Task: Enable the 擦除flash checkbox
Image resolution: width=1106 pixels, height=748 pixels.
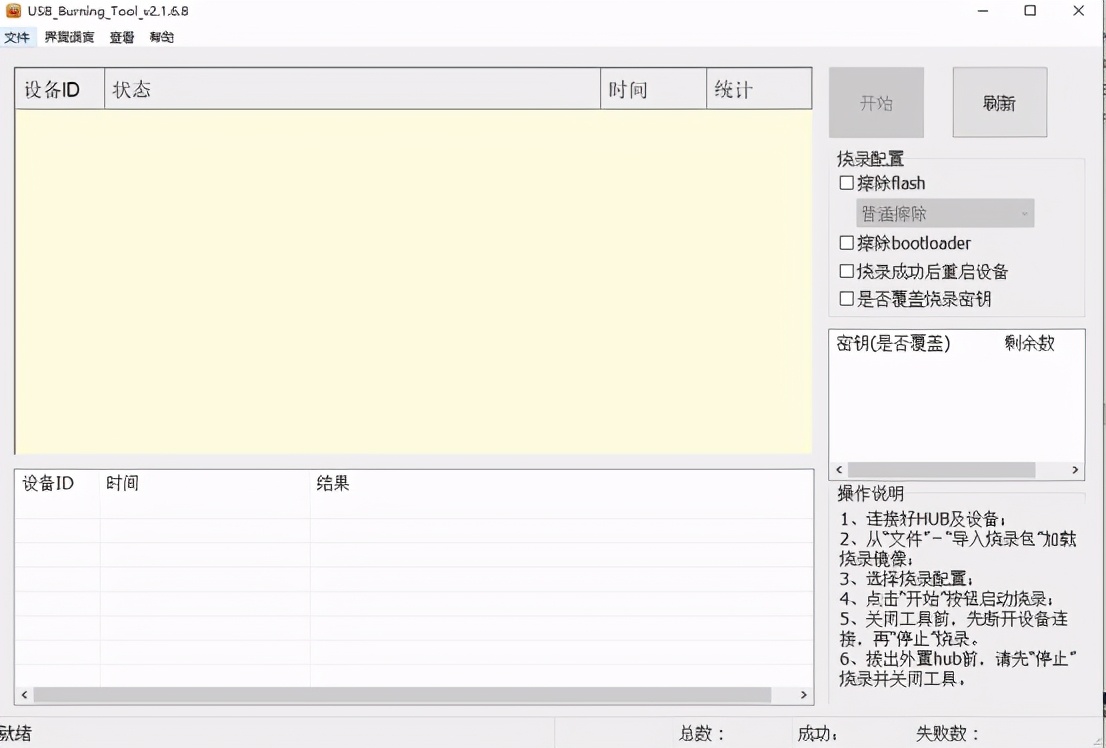Action: (845, 183)
